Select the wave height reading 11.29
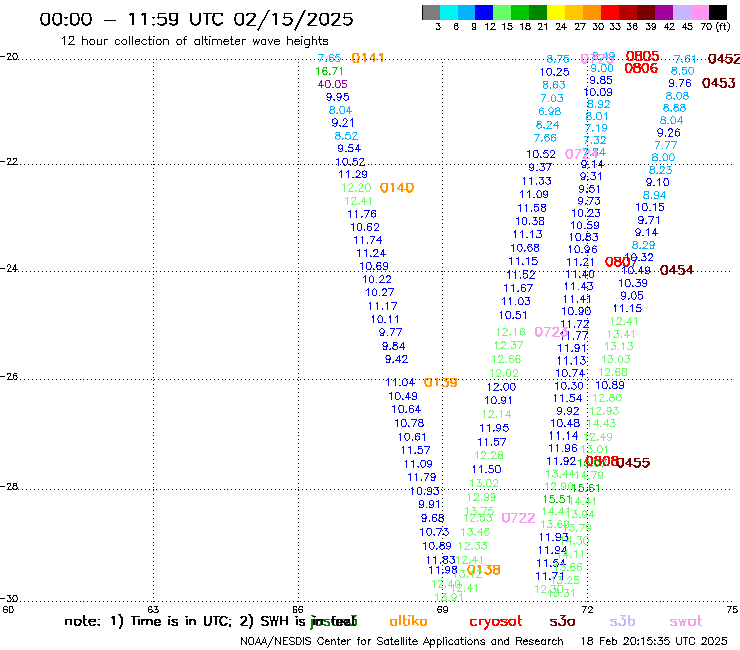 (353, 175)
